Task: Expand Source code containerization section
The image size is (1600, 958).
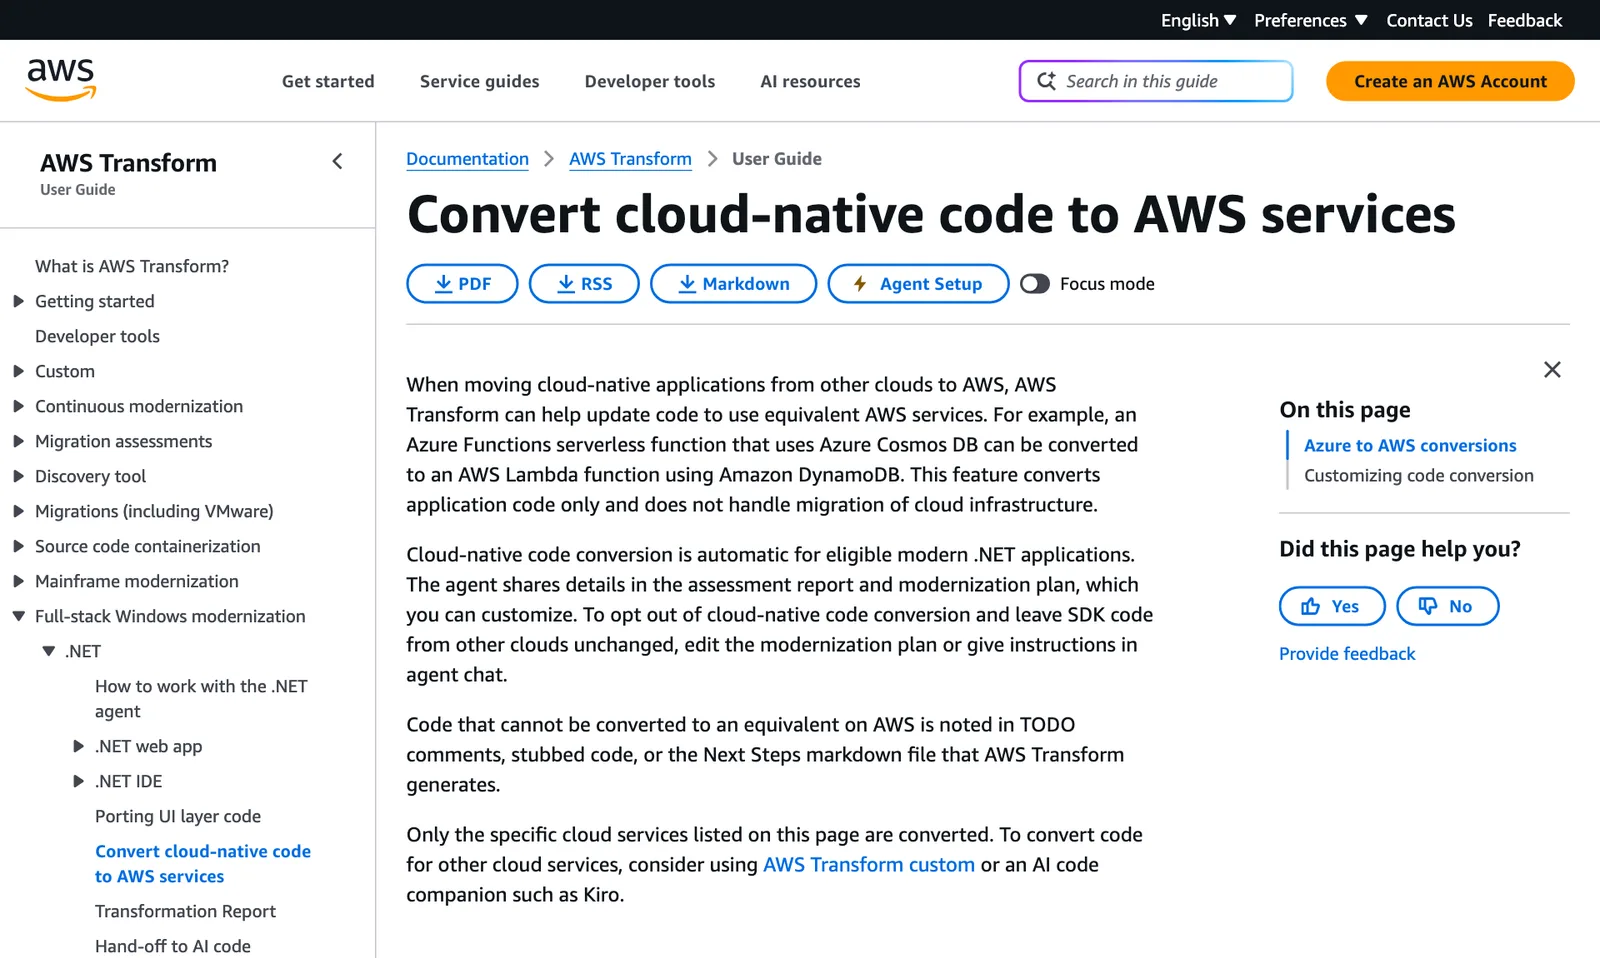Action: [18, 546]
